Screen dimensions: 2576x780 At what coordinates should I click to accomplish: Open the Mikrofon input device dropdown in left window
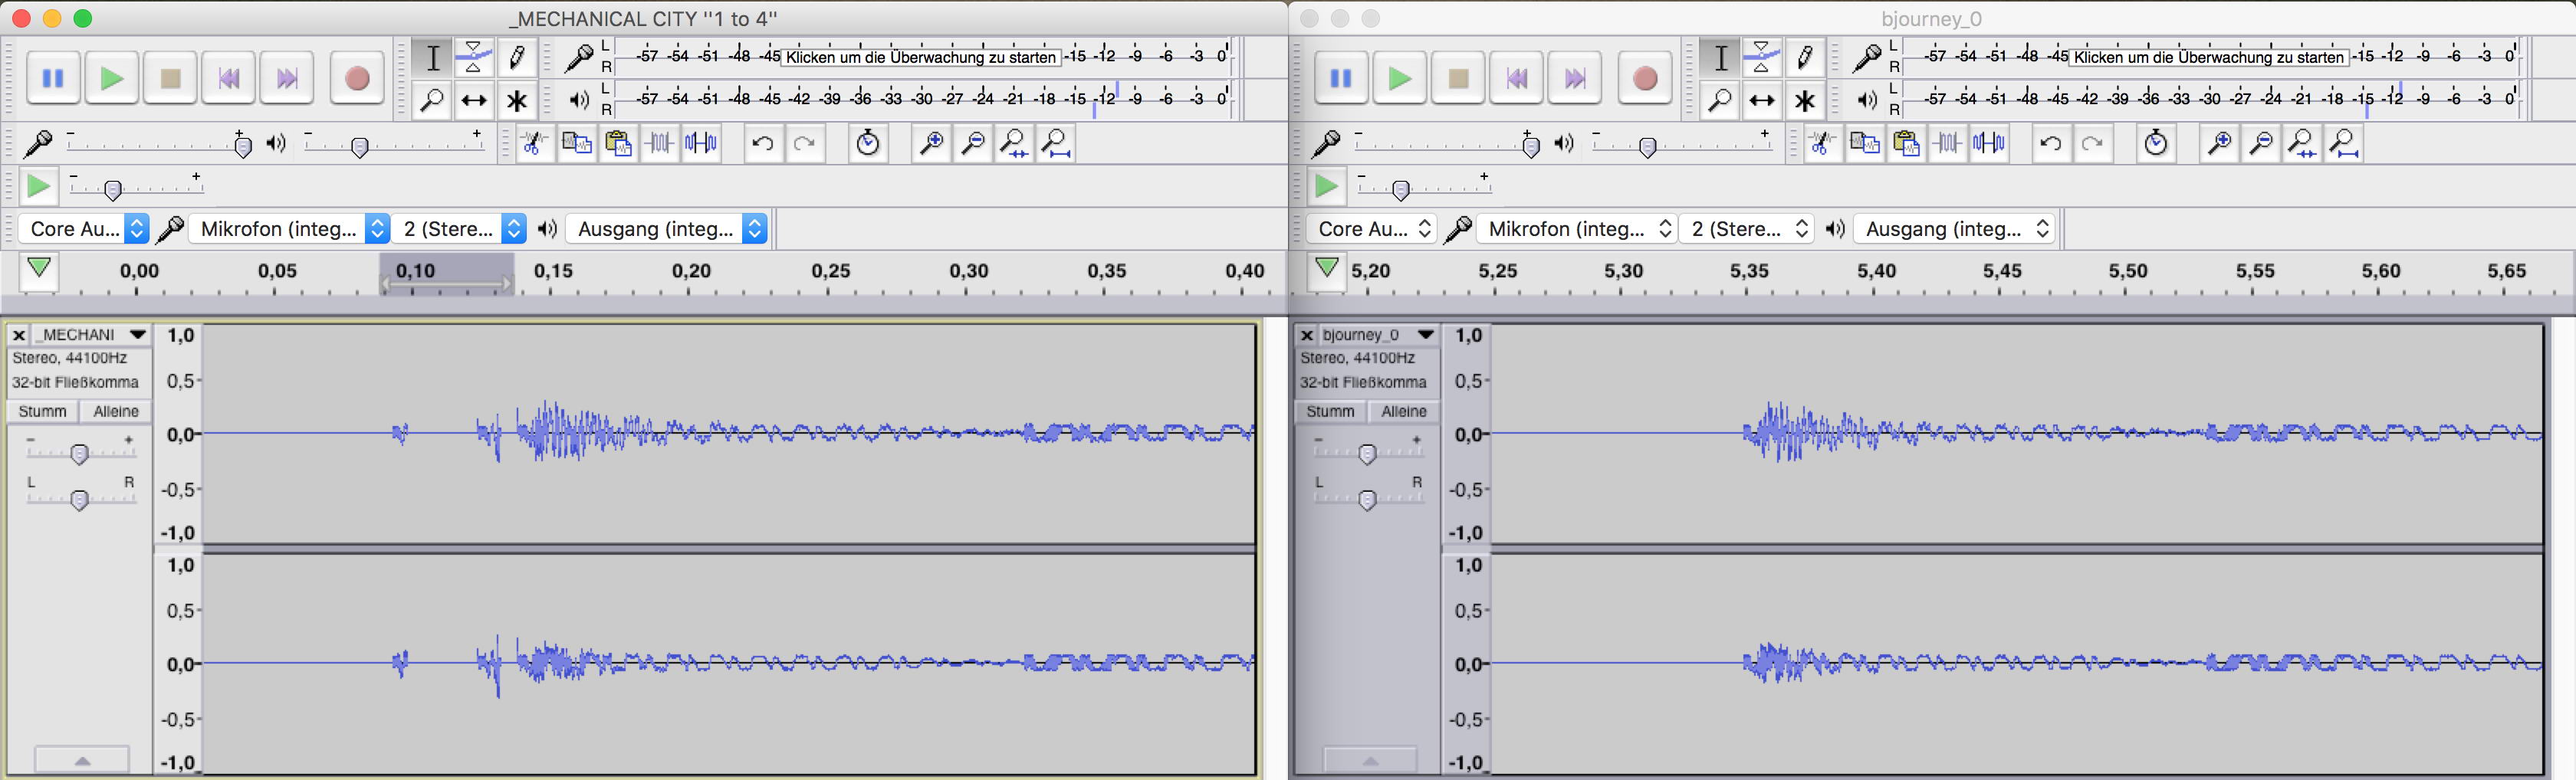click(290, 229)
